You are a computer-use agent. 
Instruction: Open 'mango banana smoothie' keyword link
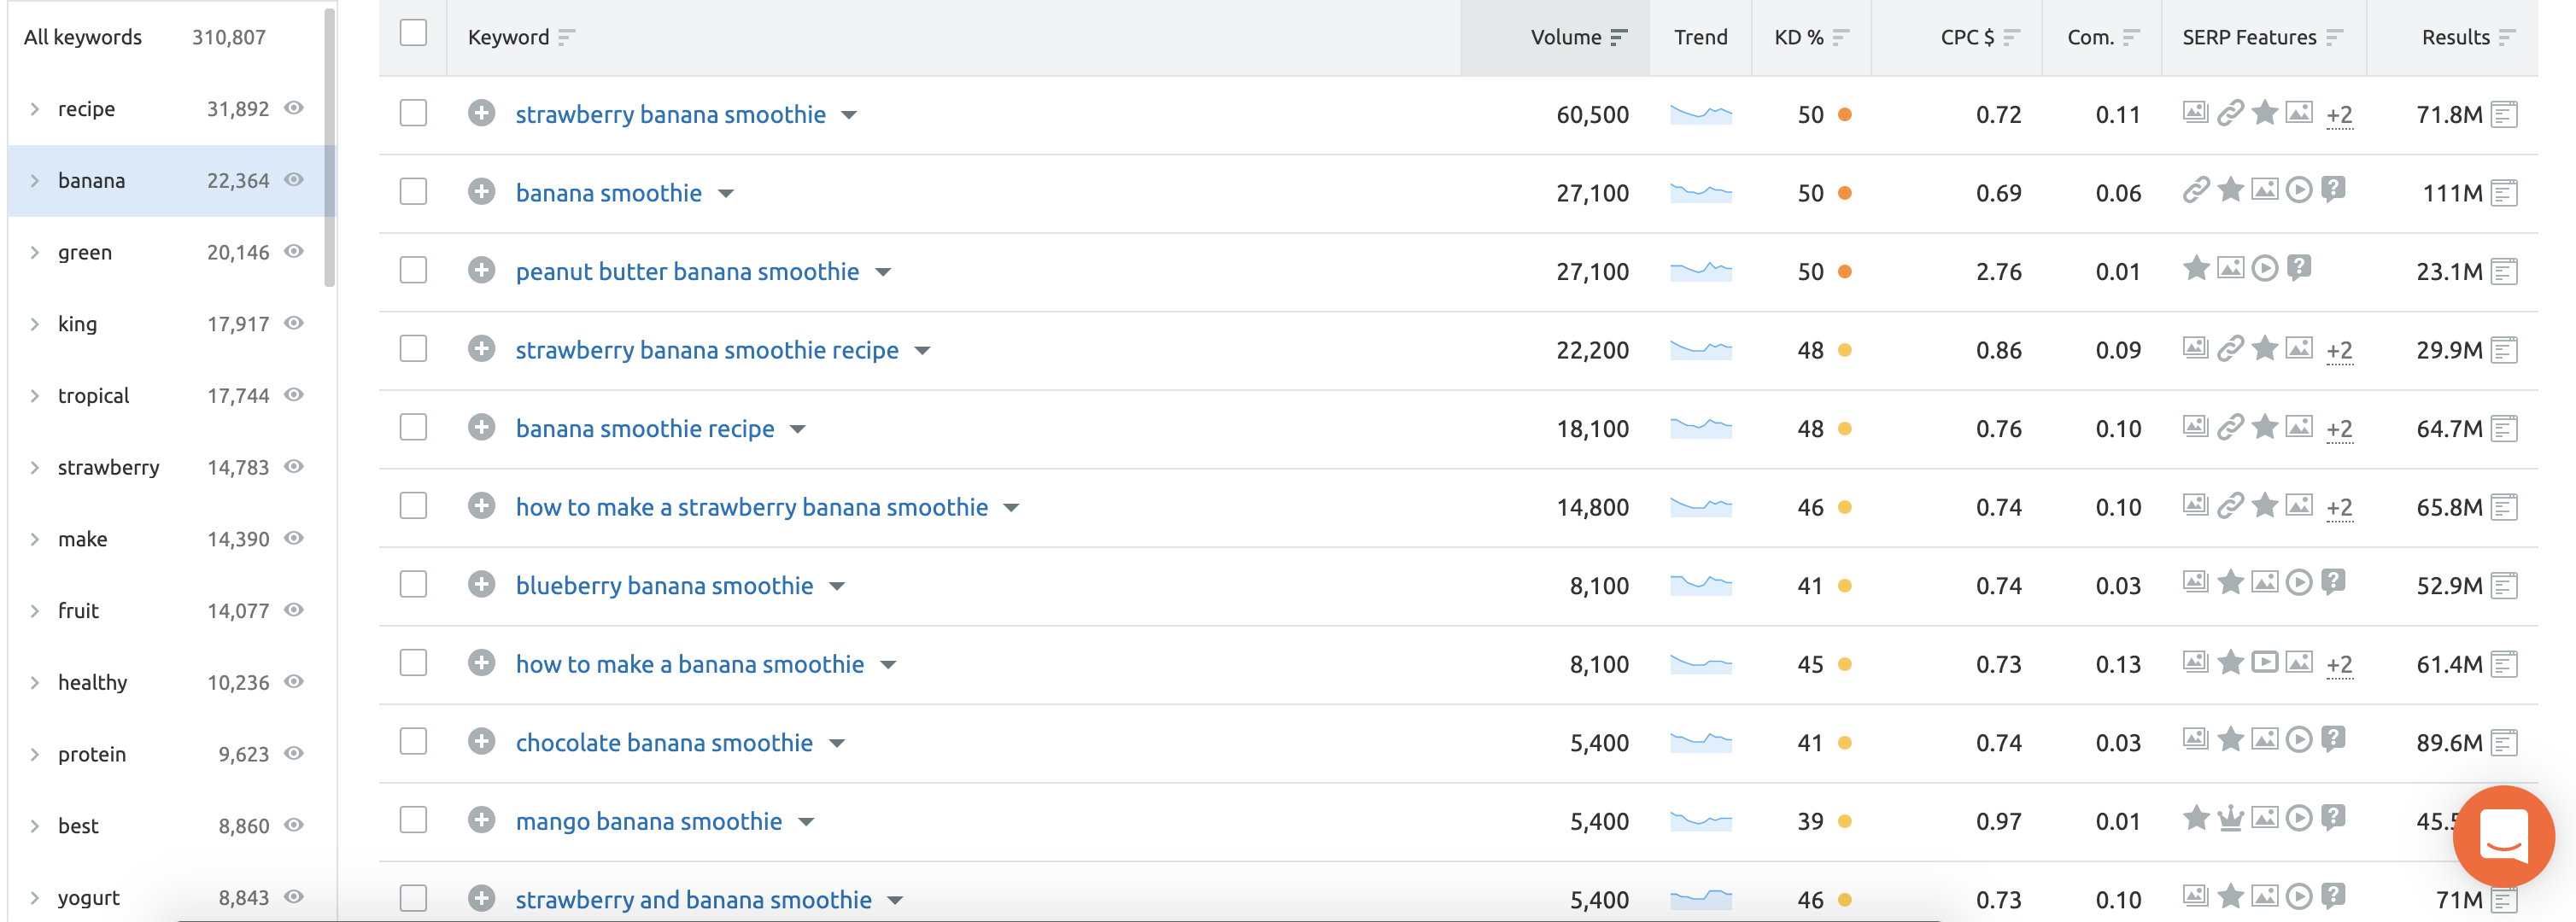648,821
